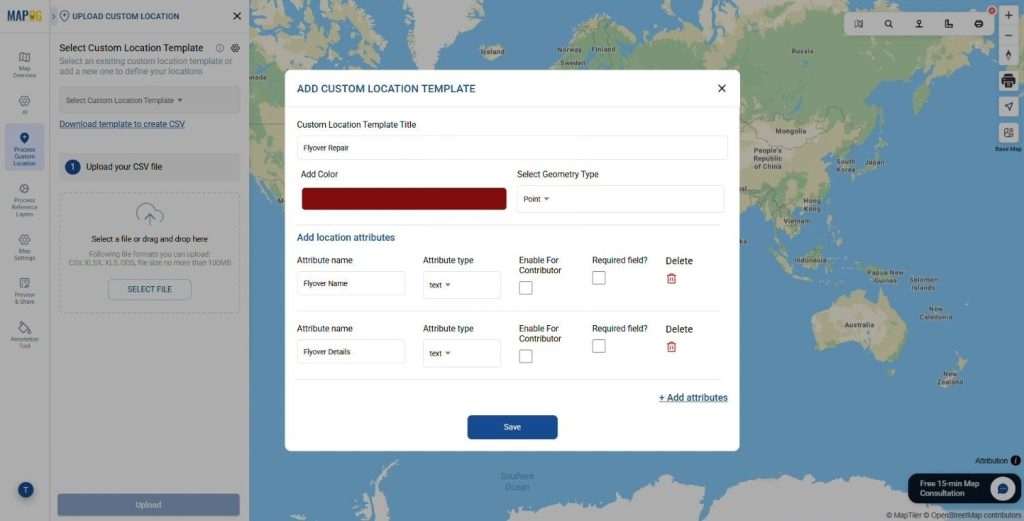Zoom out on the map
1024x521 pixels.
[x=1008, y=35]
